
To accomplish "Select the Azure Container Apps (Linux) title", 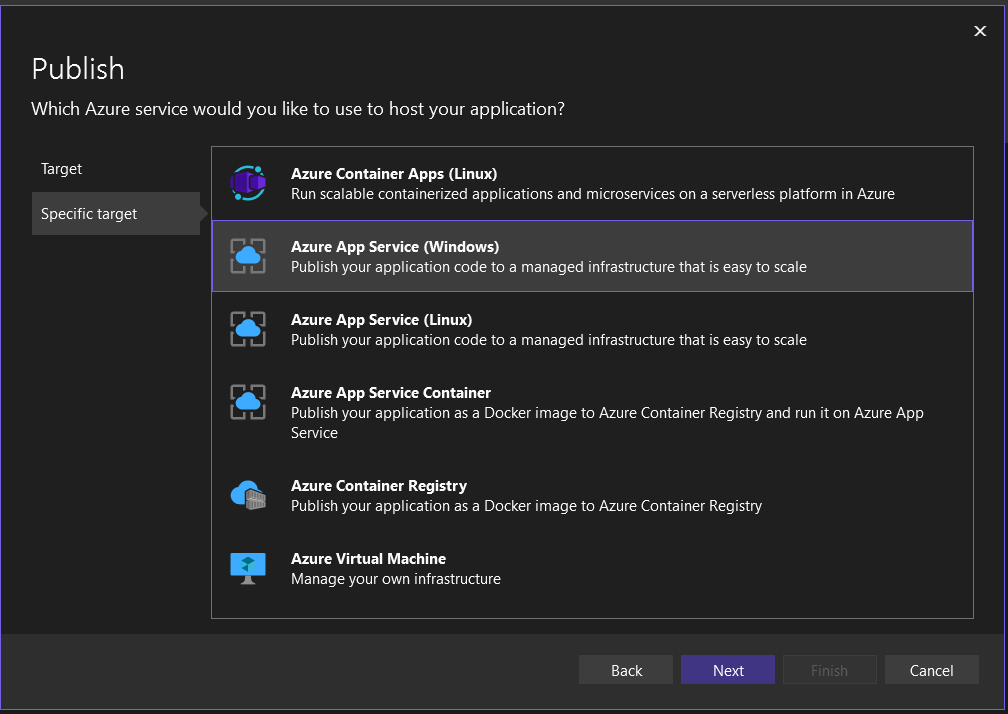I will coord(393,173).
